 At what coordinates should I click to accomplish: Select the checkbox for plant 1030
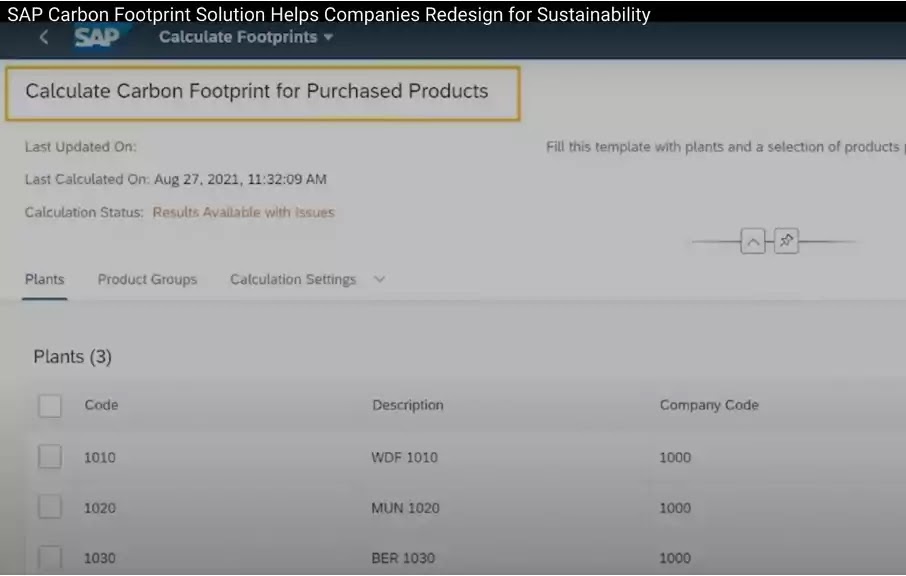pyautogui.click(x=50, y=558)
